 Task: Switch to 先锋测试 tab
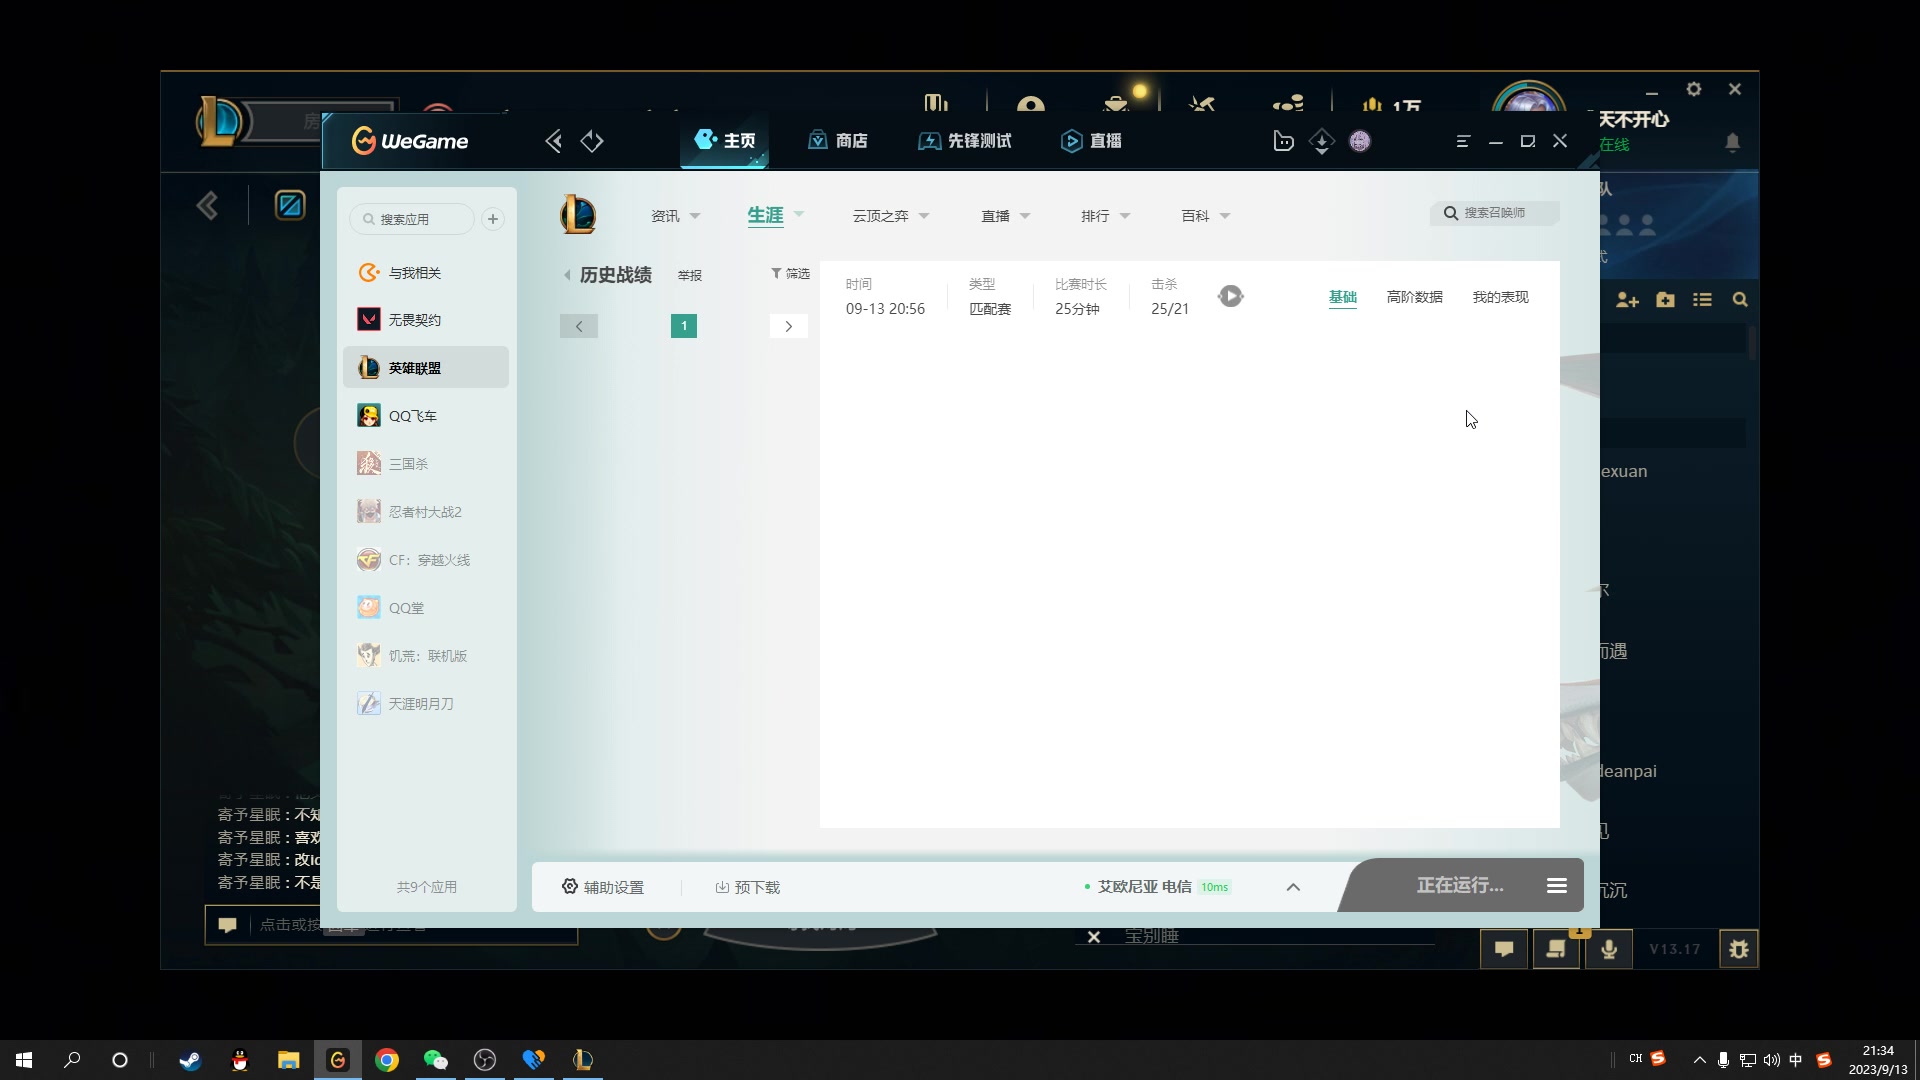[x=965, y=141]
